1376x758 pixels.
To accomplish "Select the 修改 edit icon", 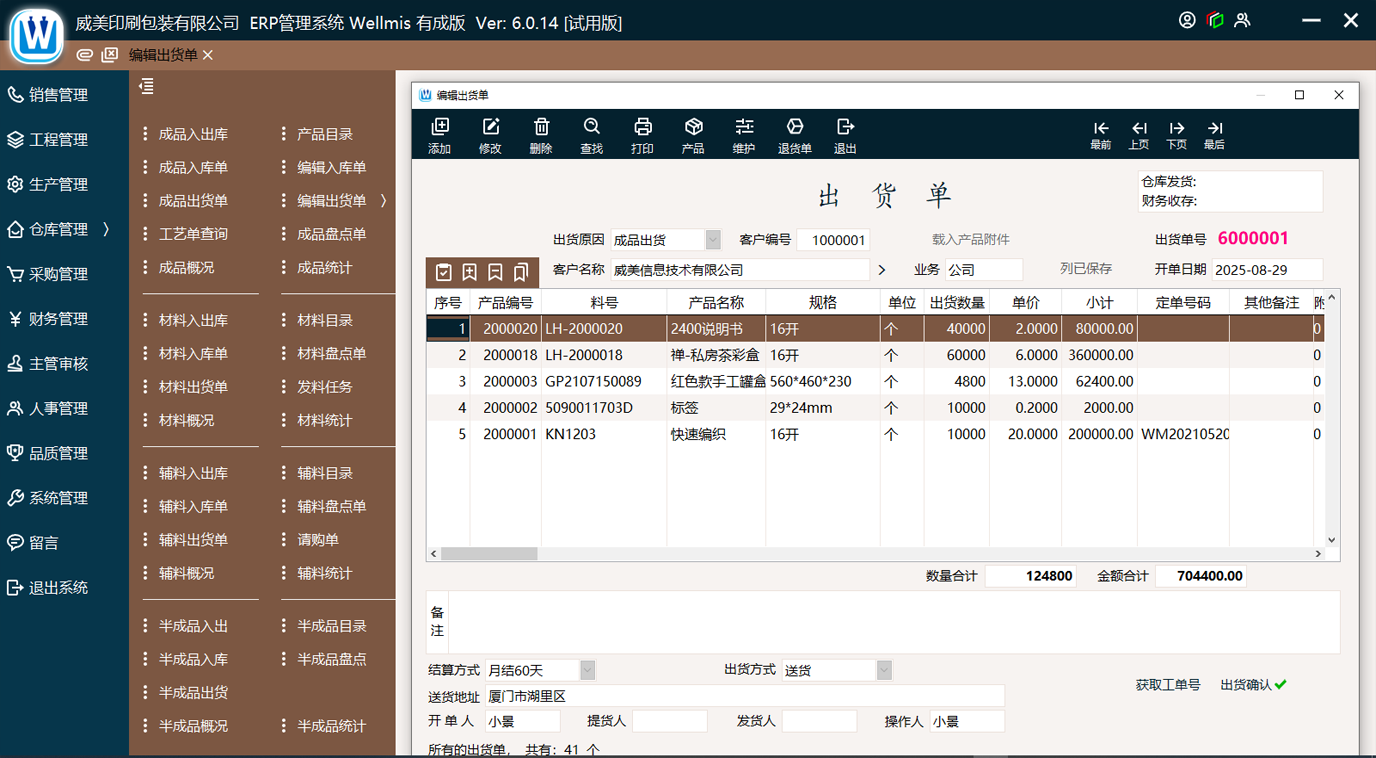I will 491,133.
